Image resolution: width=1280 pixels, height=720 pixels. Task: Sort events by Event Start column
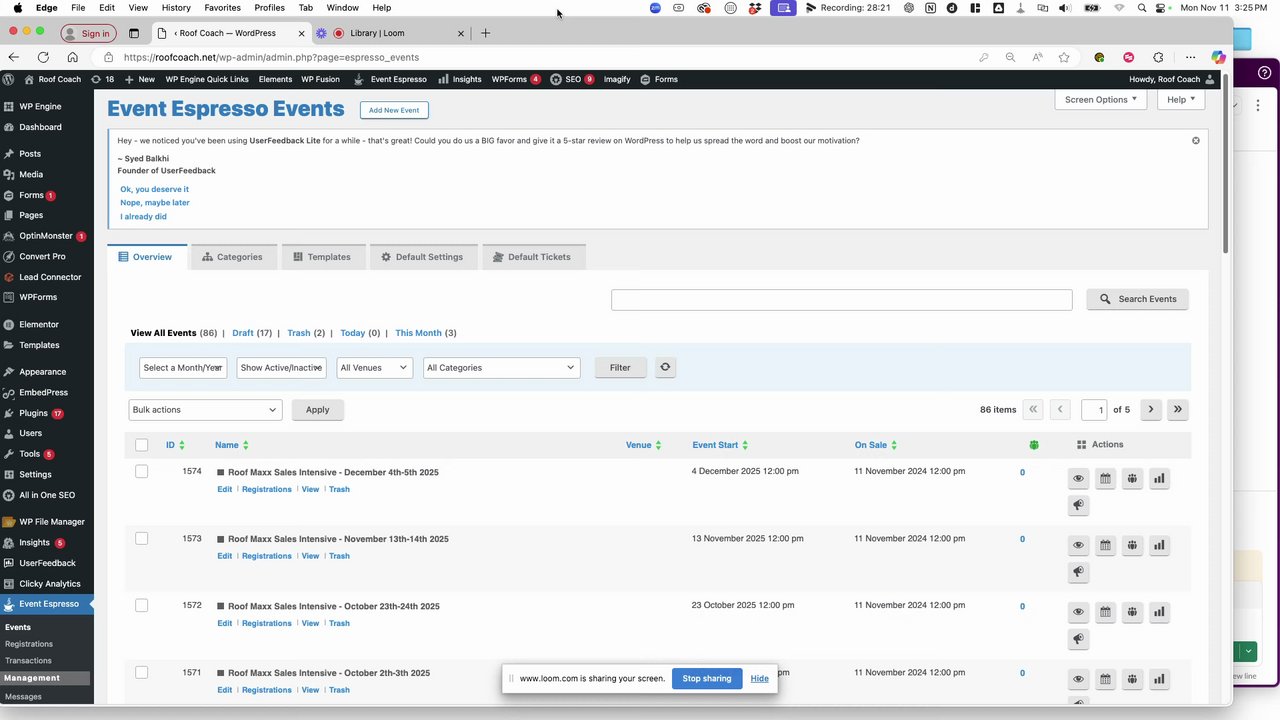click(x=720, y=445)
